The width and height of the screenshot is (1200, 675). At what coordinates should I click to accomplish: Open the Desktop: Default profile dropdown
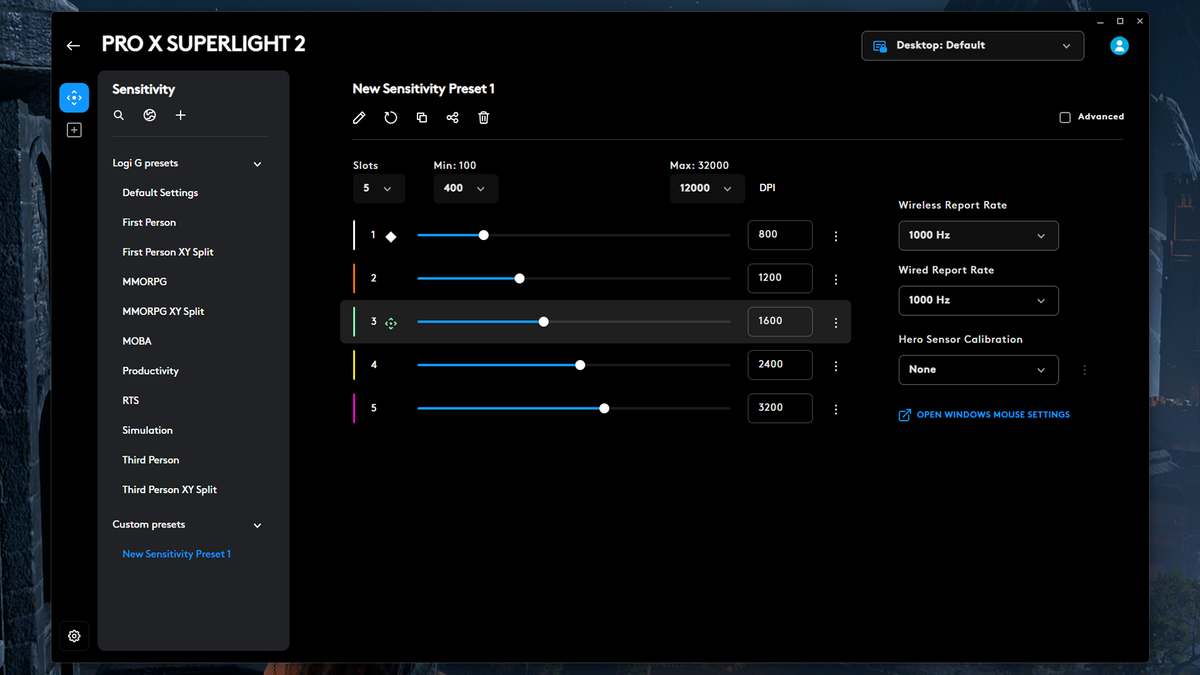tap(973, 46)
